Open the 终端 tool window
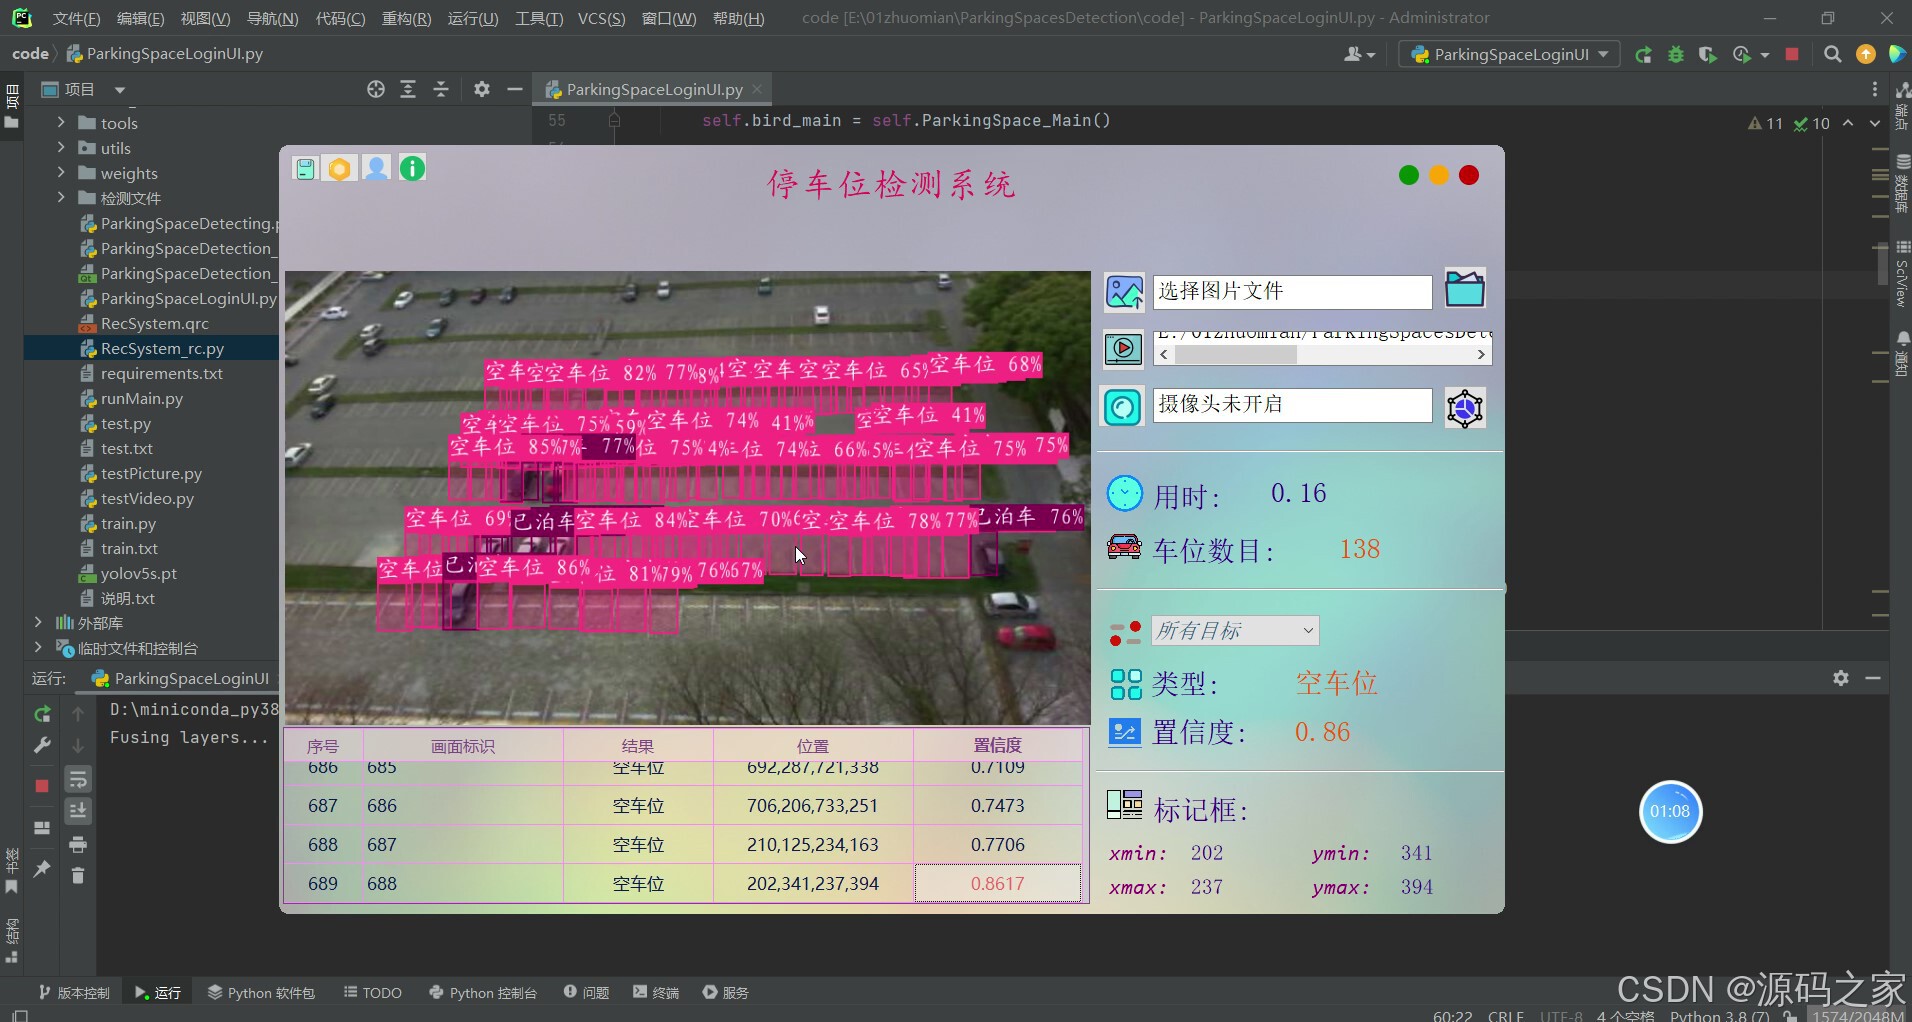Image resolution: width=1912 pixels, height=1022 pixels. tap(656, 992)
